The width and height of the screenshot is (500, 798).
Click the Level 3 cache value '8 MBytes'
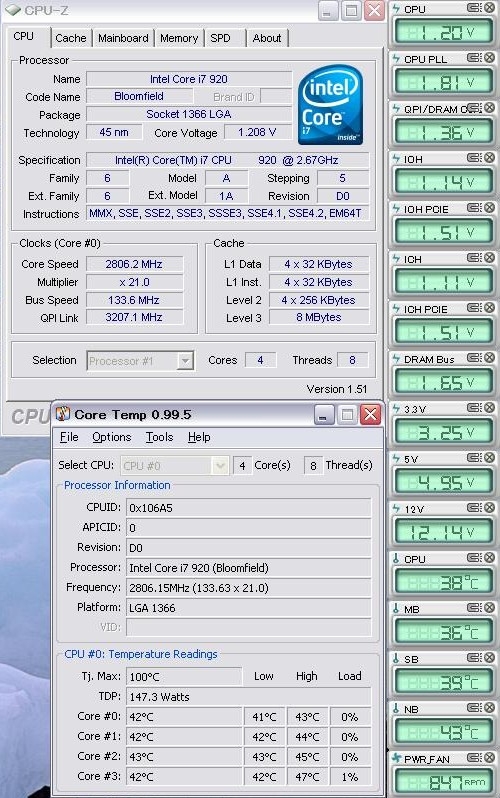(319, 318)
